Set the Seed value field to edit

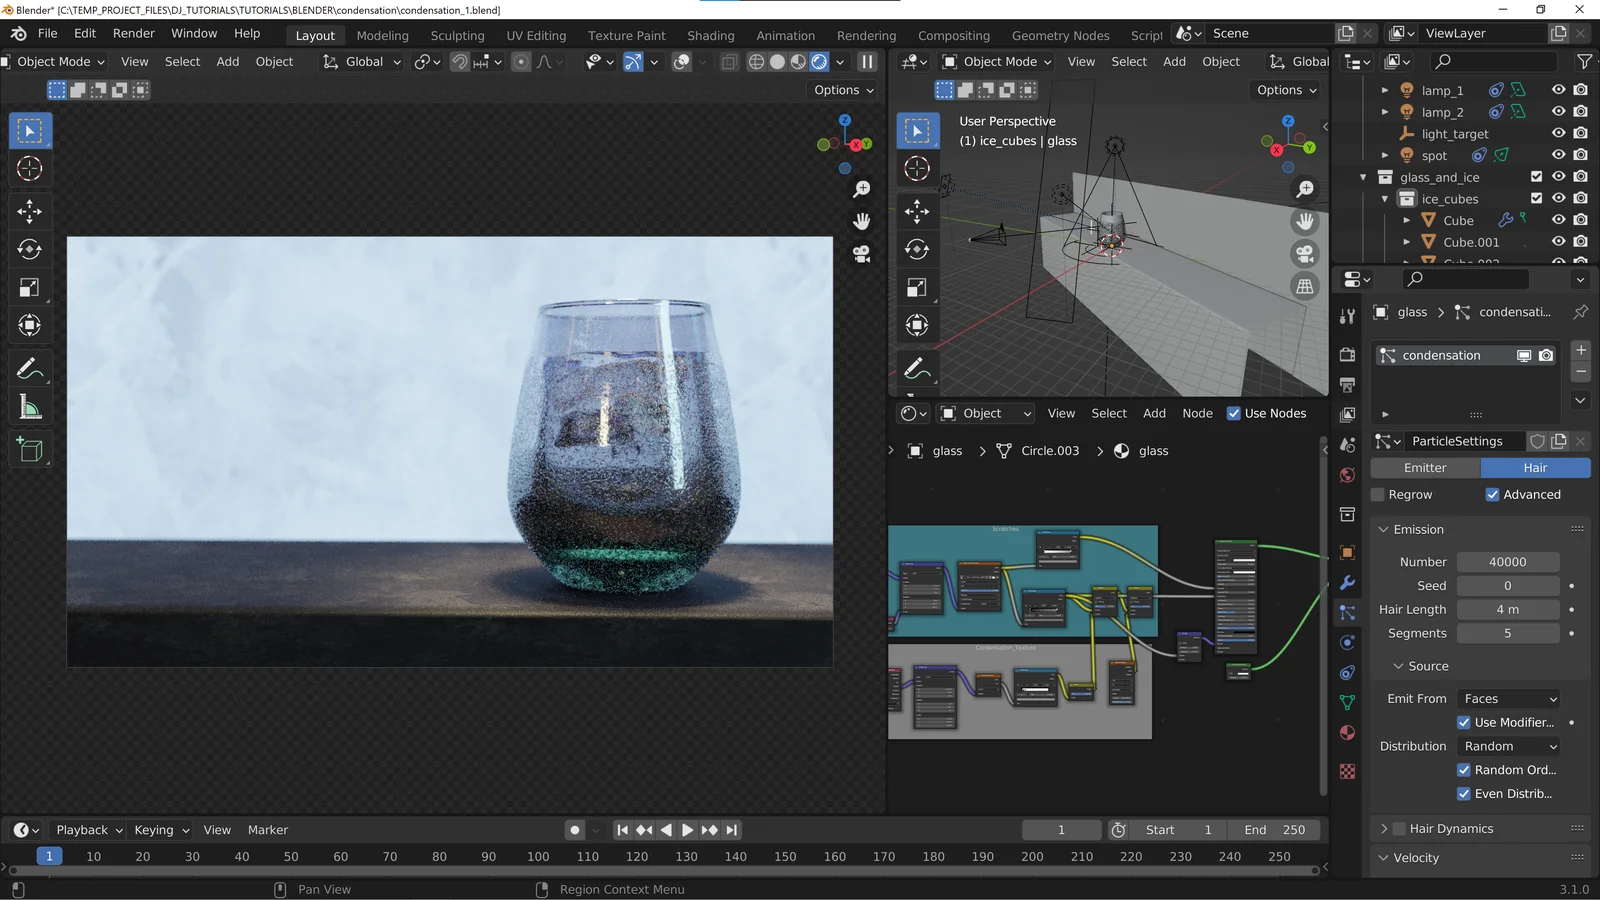click(1508, 585)
